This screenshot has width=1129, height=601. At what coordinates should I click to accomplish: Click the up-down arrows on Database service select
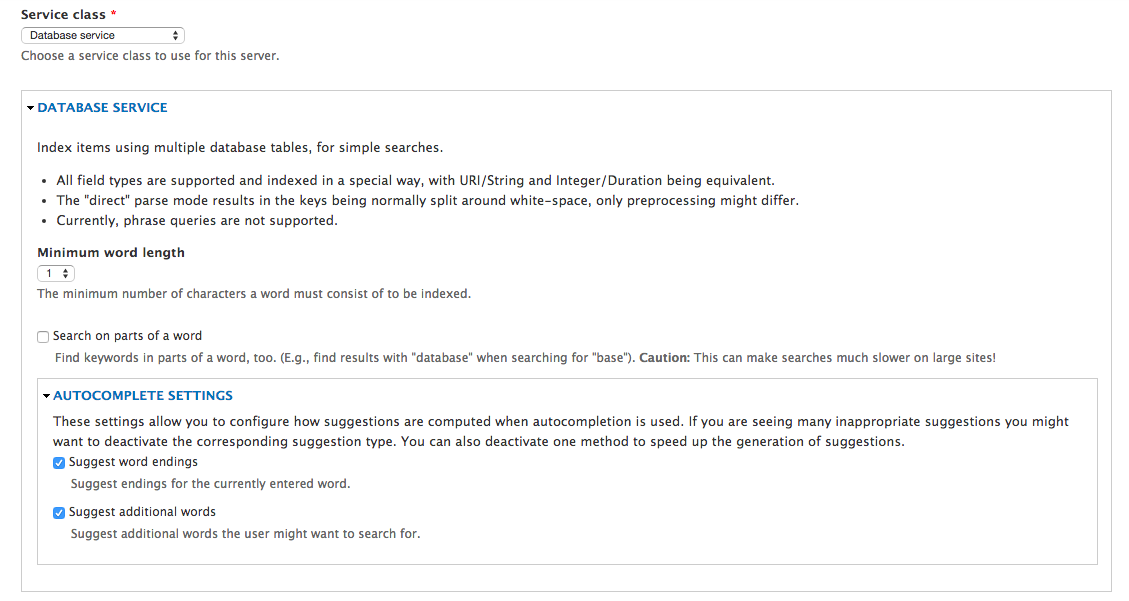click(x=176, y=36)
